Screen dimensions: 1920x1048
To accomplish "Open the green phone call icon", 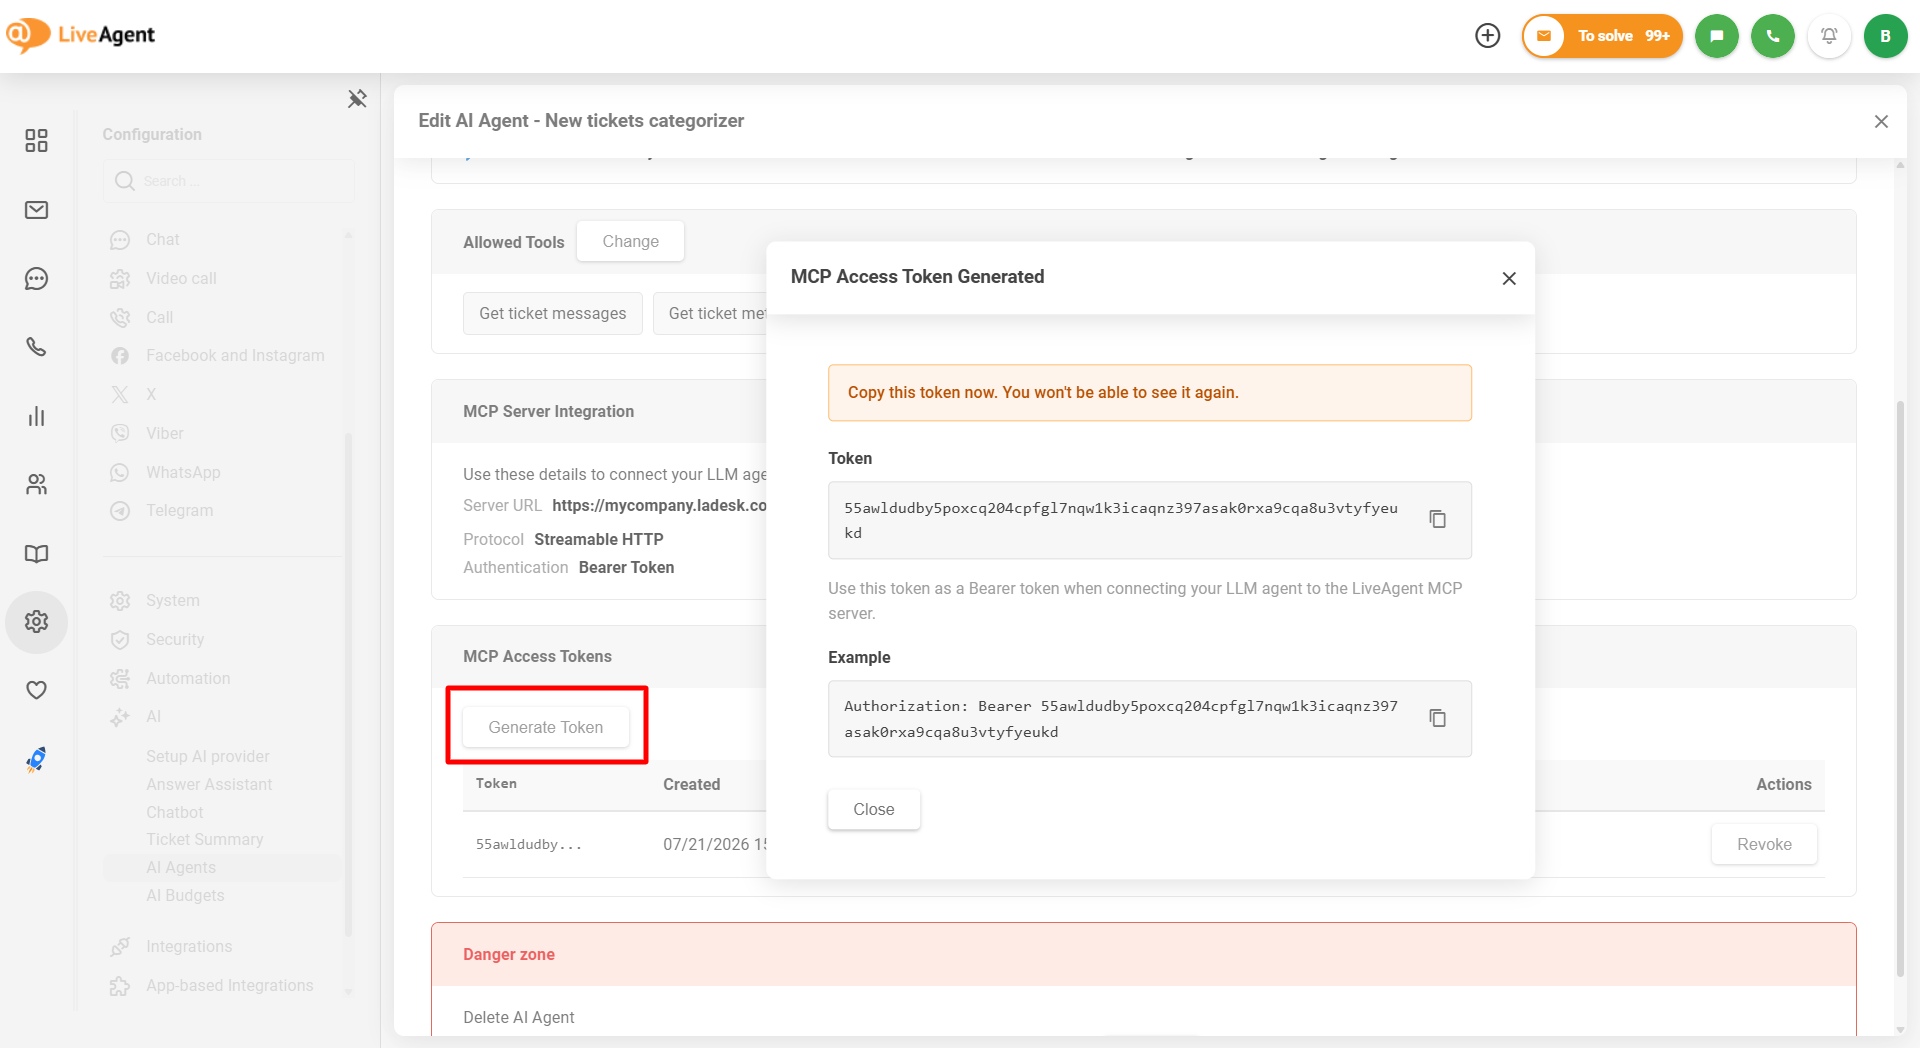I will 1773,36.
